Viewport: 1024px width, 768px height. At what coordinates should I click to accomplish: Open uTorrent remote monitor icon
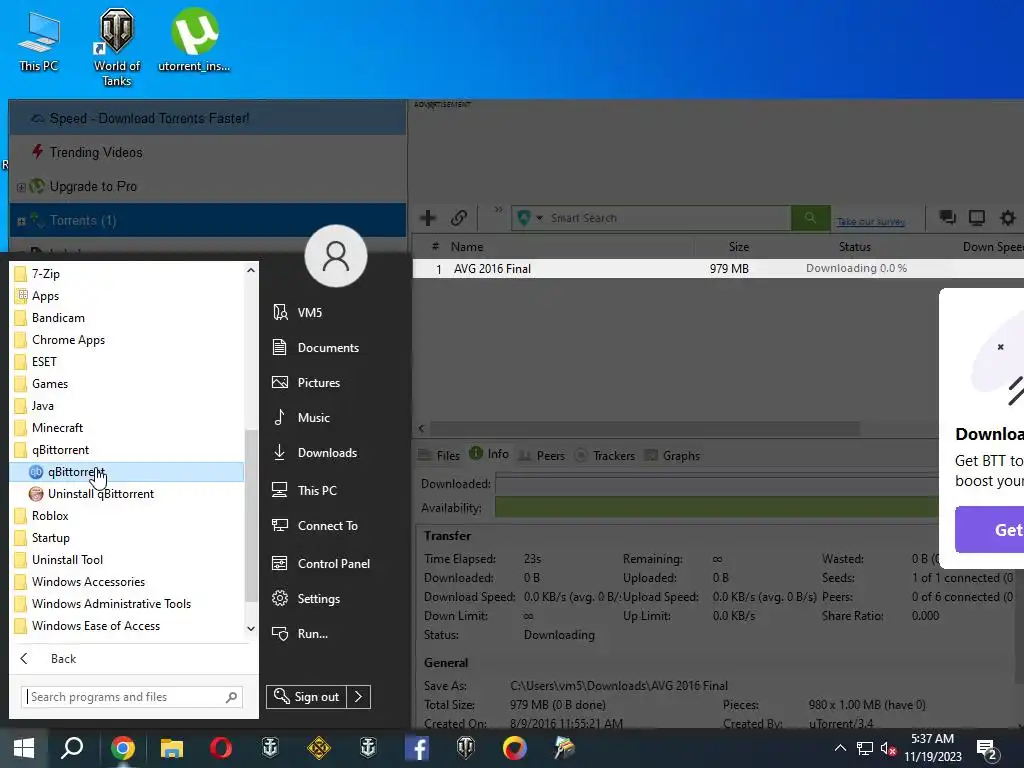977,217
